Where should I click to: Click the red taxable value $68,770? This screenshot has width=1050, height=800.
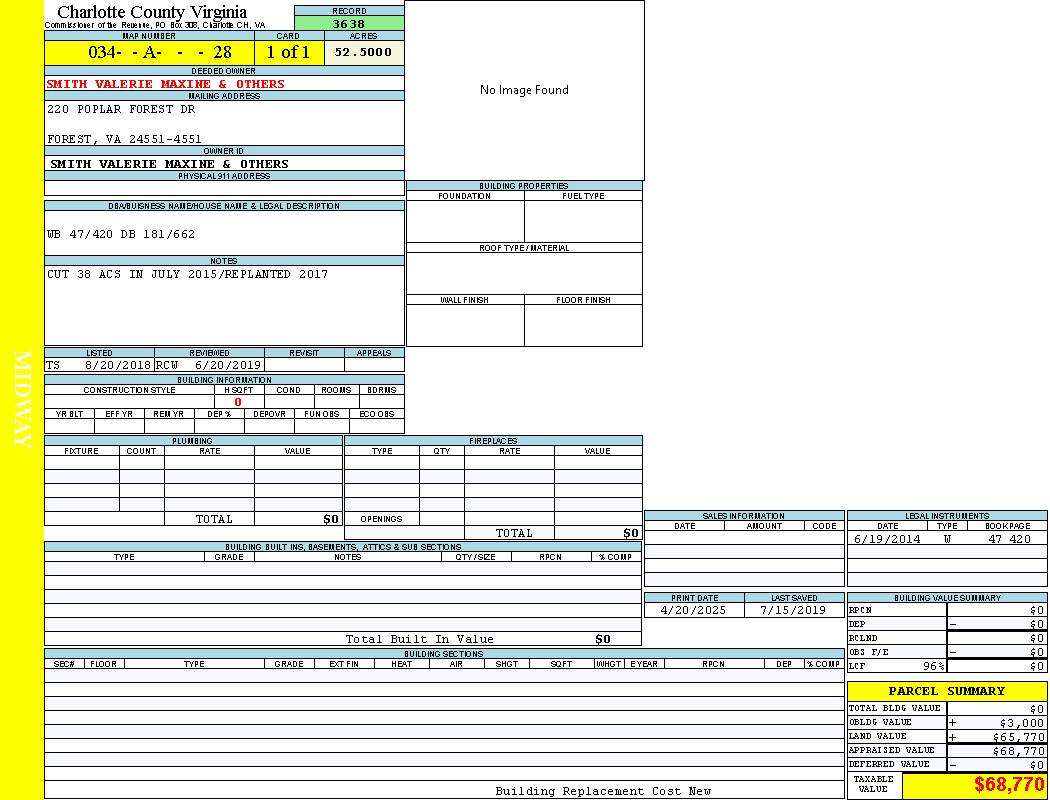pyautogui.click(x=1009, y=785)
